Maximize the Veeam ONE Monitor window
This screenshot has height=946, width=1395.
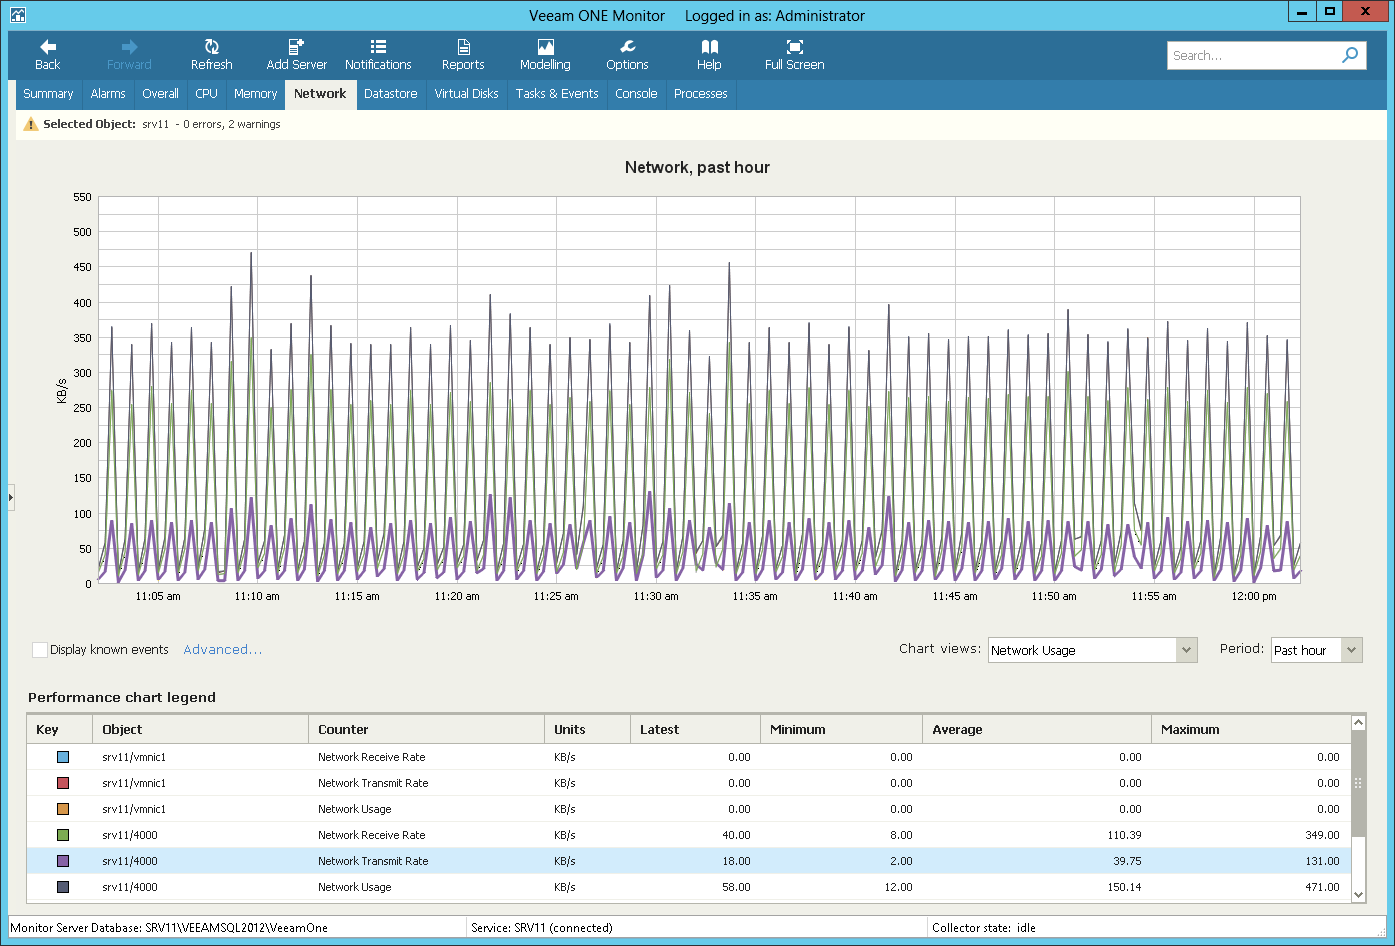[x=1330, y=11]
